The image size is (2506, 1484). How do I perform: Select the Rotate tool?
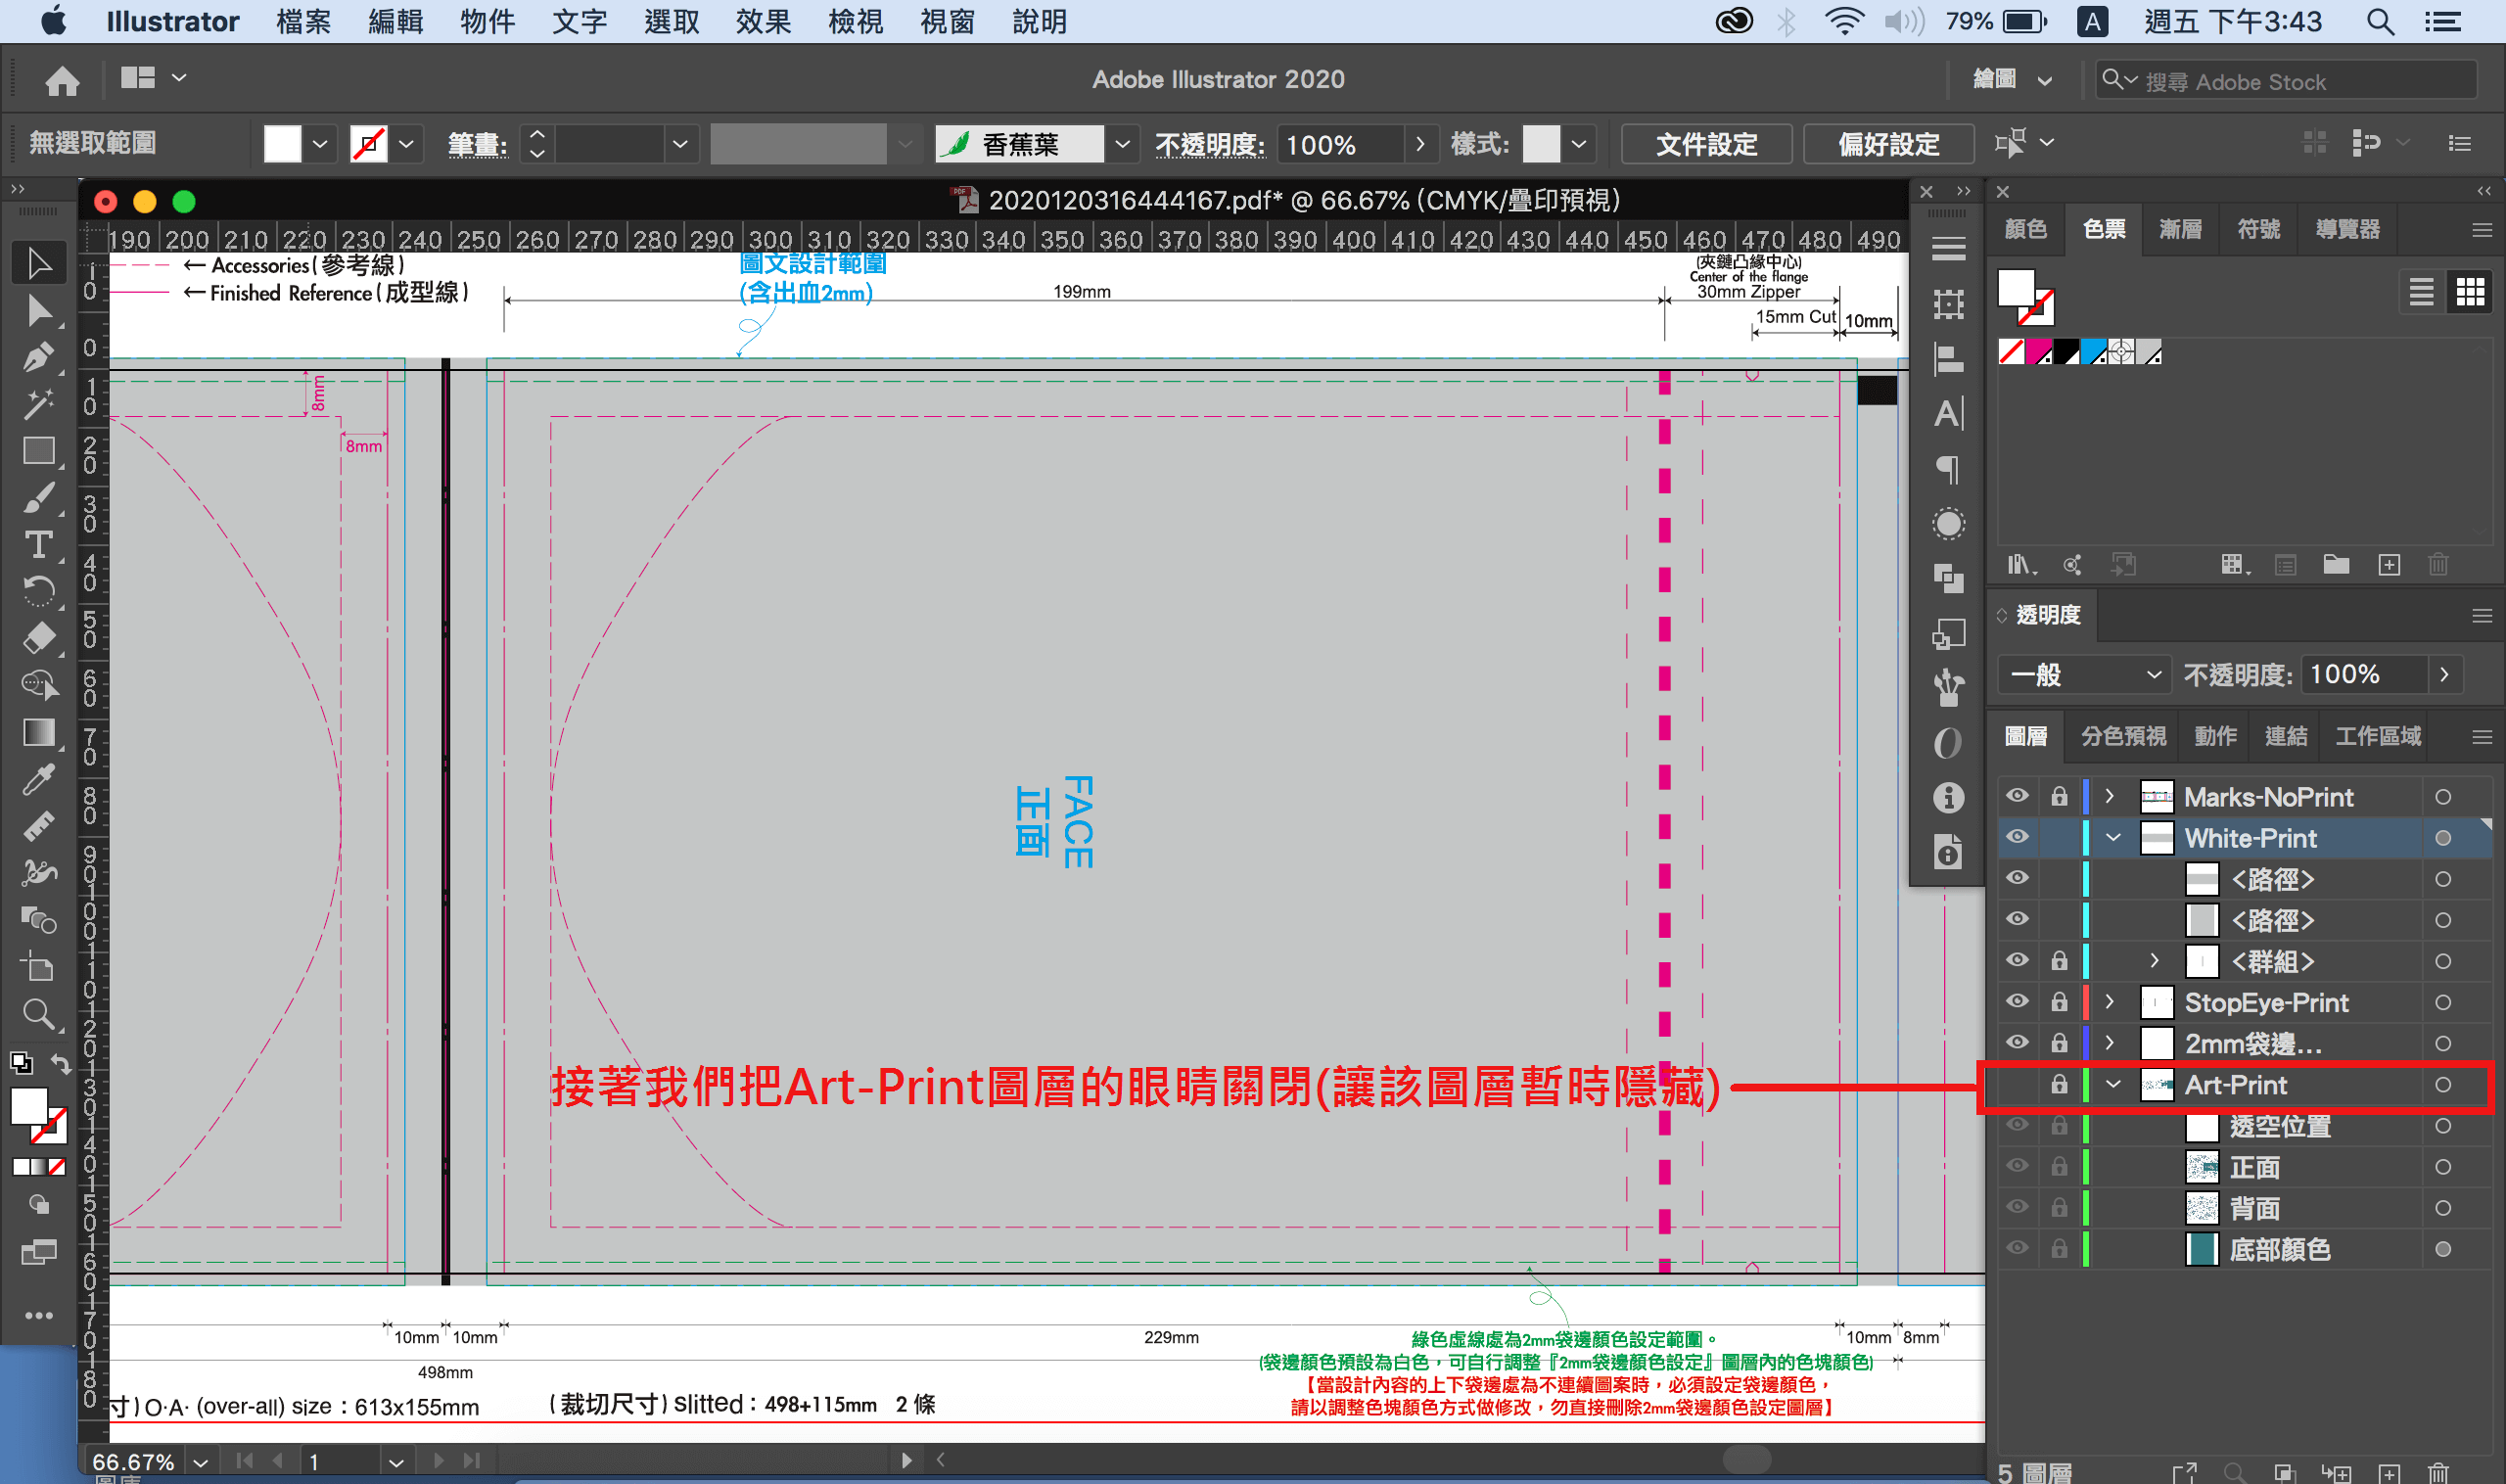coord(38,592)
